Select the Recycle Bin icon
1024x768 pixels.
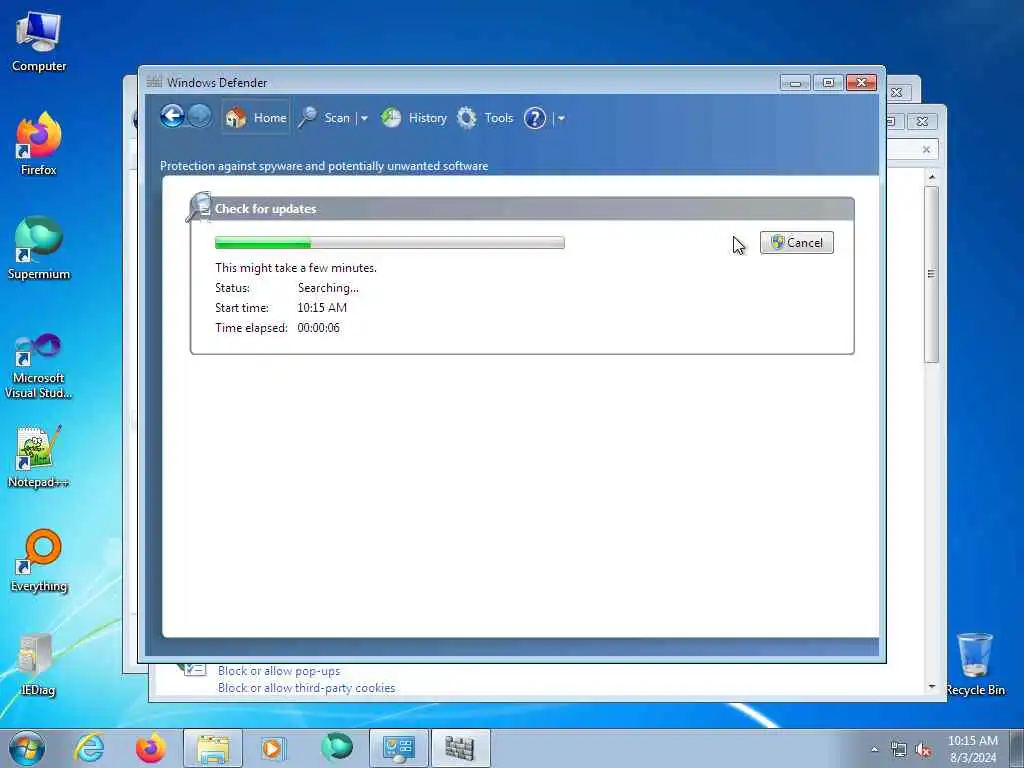975,664
